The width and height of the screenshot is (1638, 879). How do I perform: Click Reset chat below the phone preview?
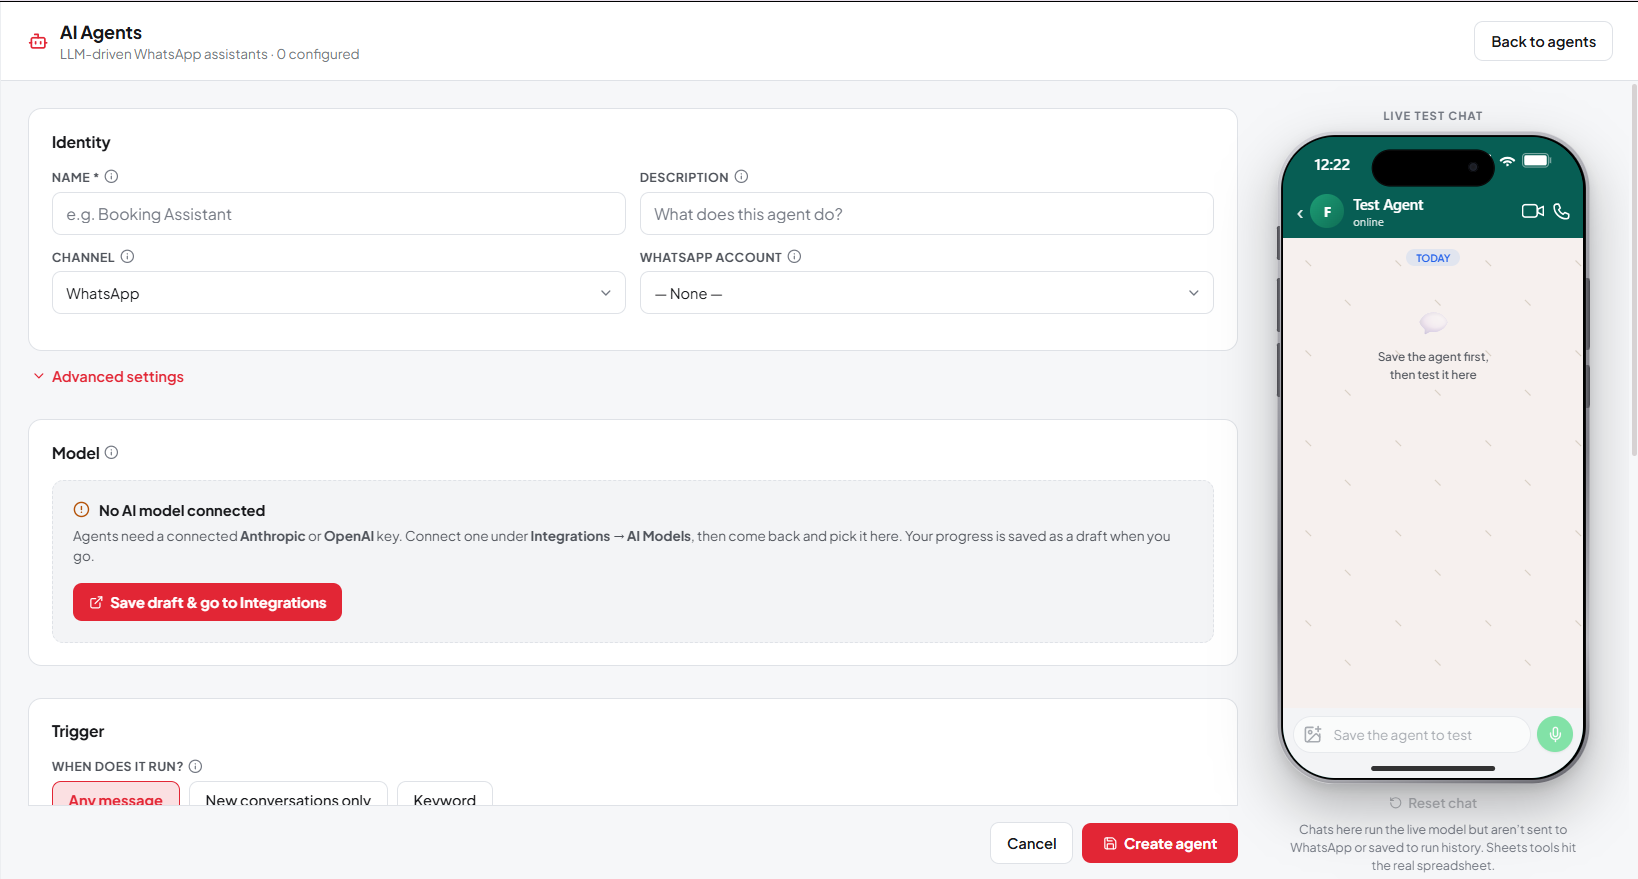(1433, 803)
